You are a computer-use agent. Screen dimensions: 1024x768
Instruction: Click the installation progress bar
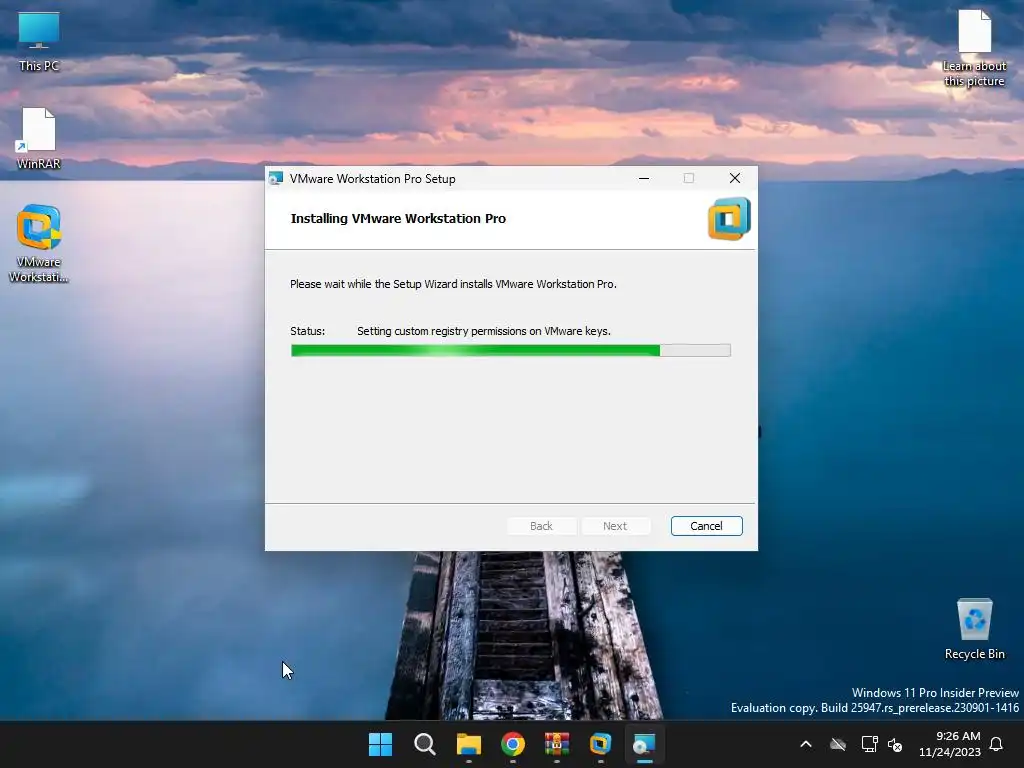tap(511, 351)
